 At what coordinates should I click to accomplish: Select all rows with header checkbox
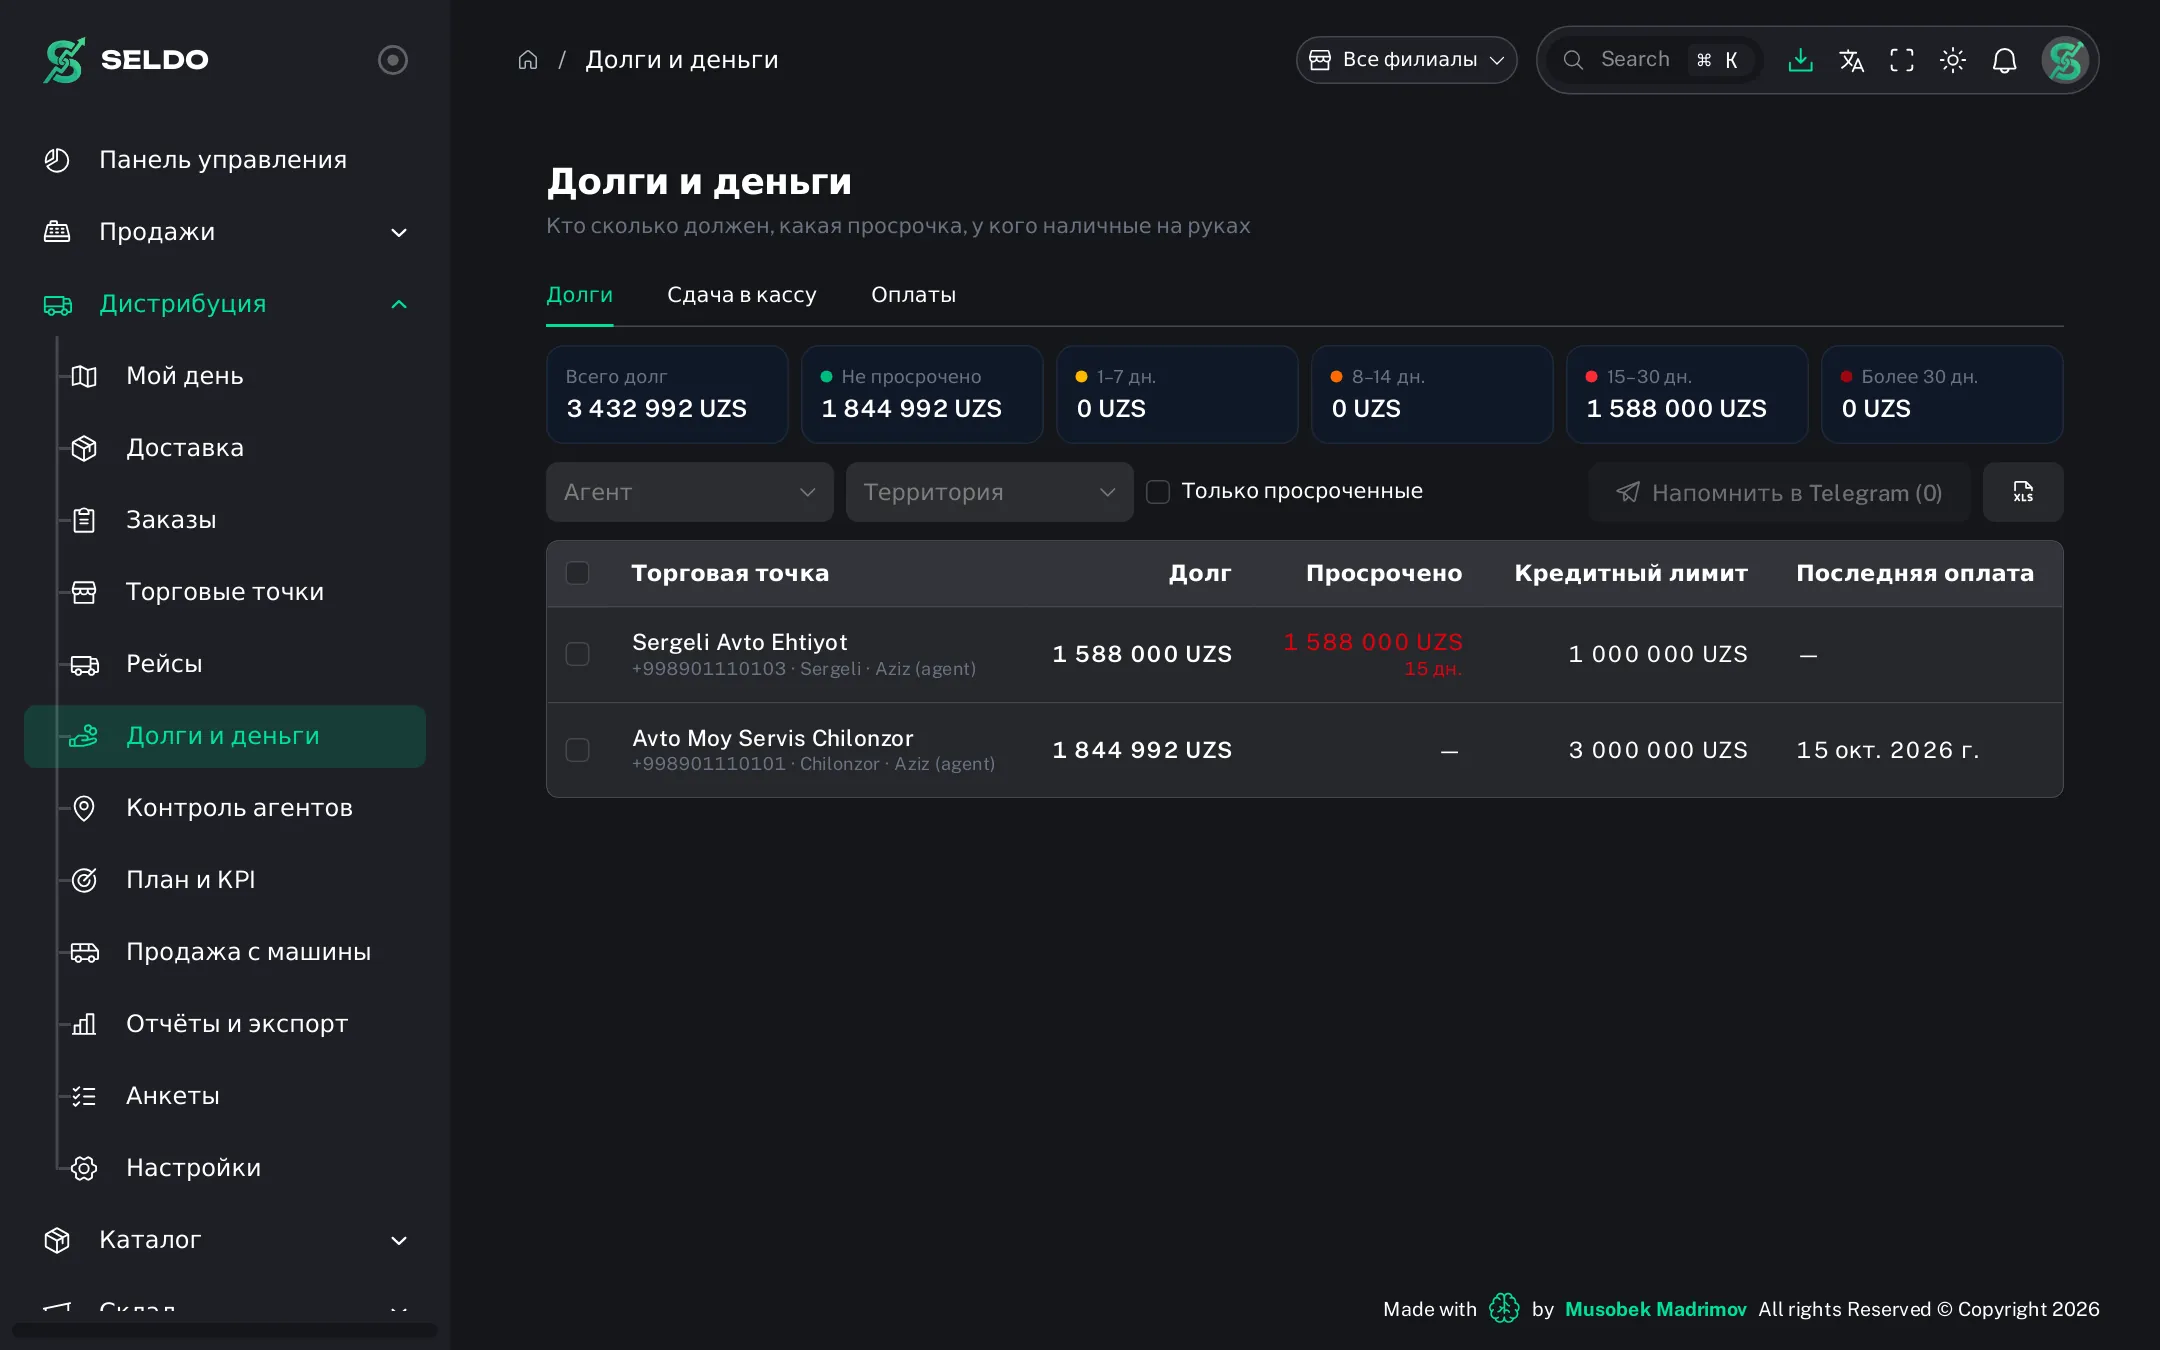pyautogui.click(x=578, y=573)
